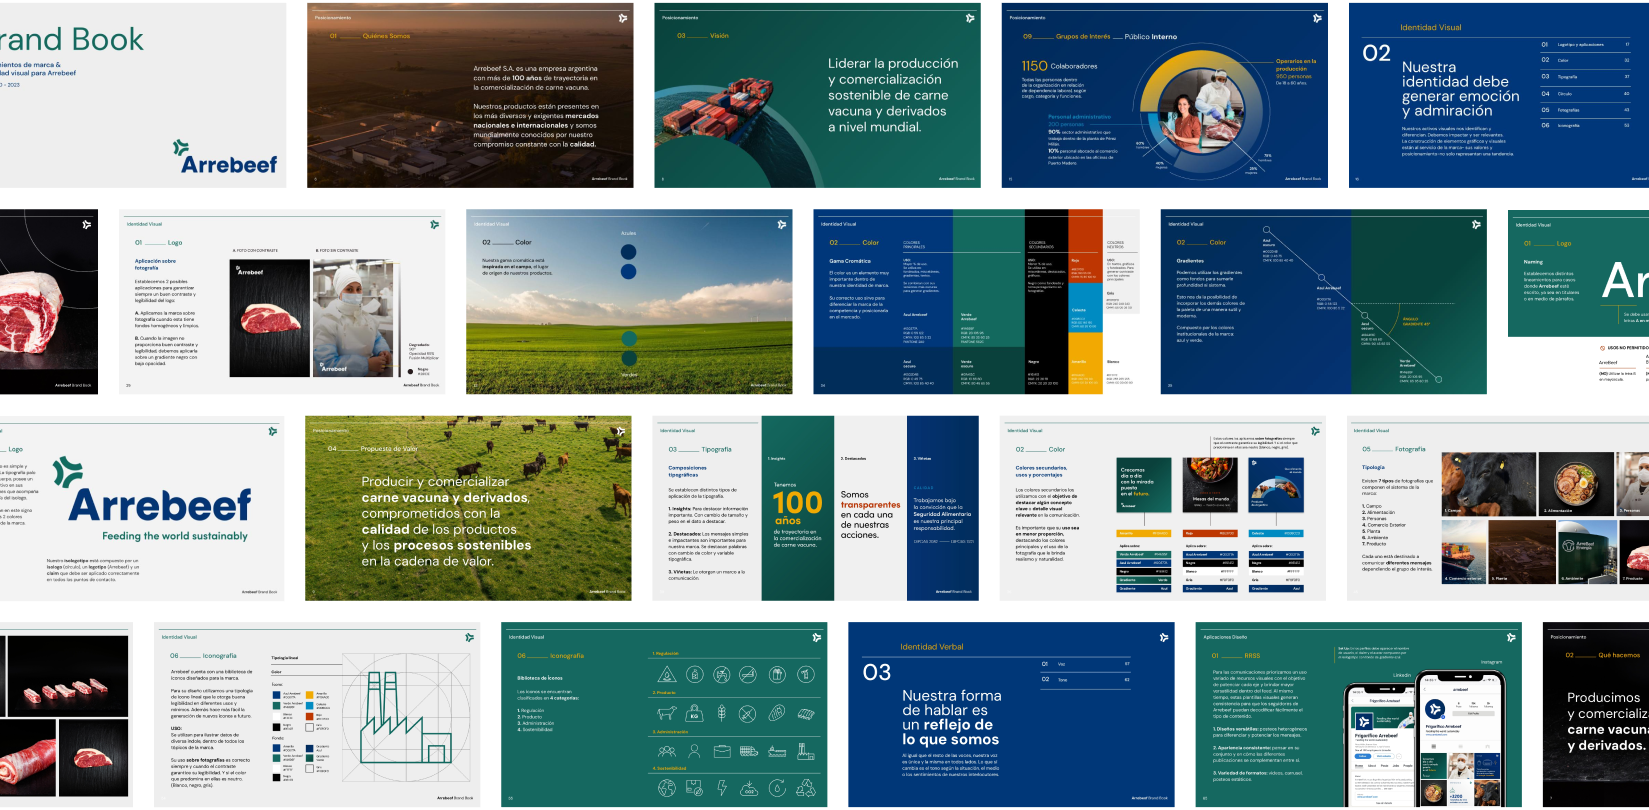Select the single person icon
The image size is (1649, 810).
(694, 751)
